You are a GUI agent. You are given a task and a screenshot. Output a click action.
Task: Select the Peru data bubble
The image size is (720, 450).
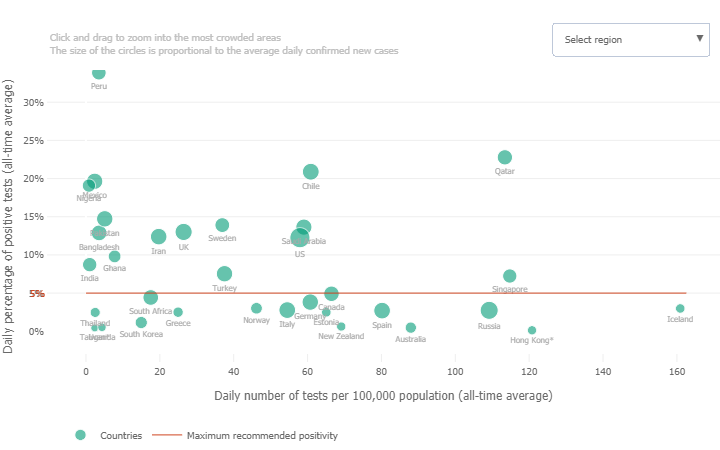point(99,72)
